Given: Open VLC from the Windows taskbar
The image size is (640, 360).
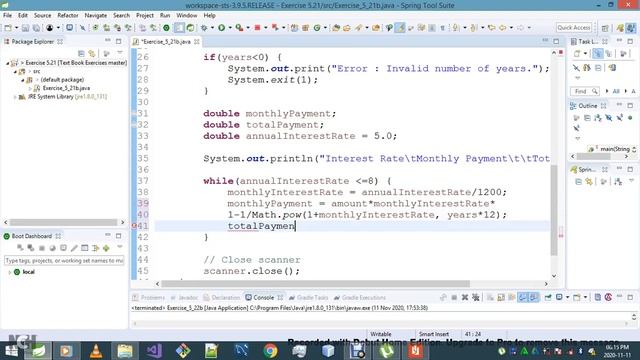Looking at the screenshot, I should coord(96,351).
